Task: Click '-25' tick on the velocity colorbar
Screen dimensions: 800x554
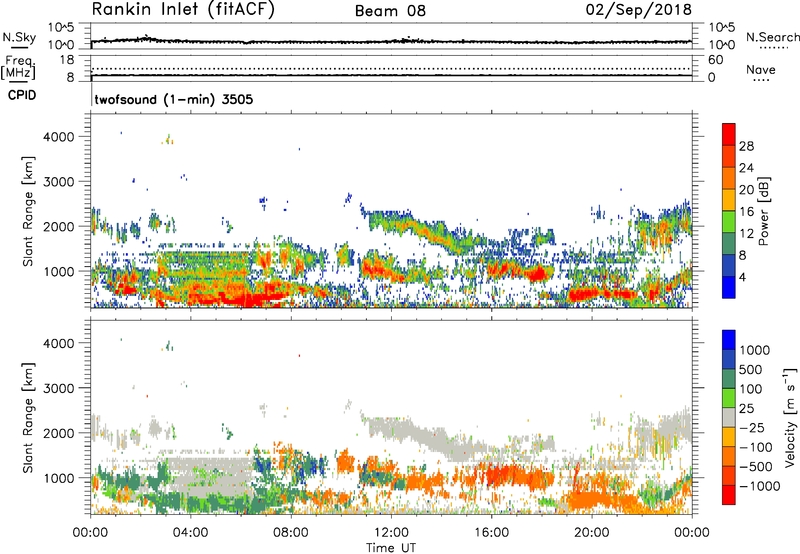Action: [754, 427]
